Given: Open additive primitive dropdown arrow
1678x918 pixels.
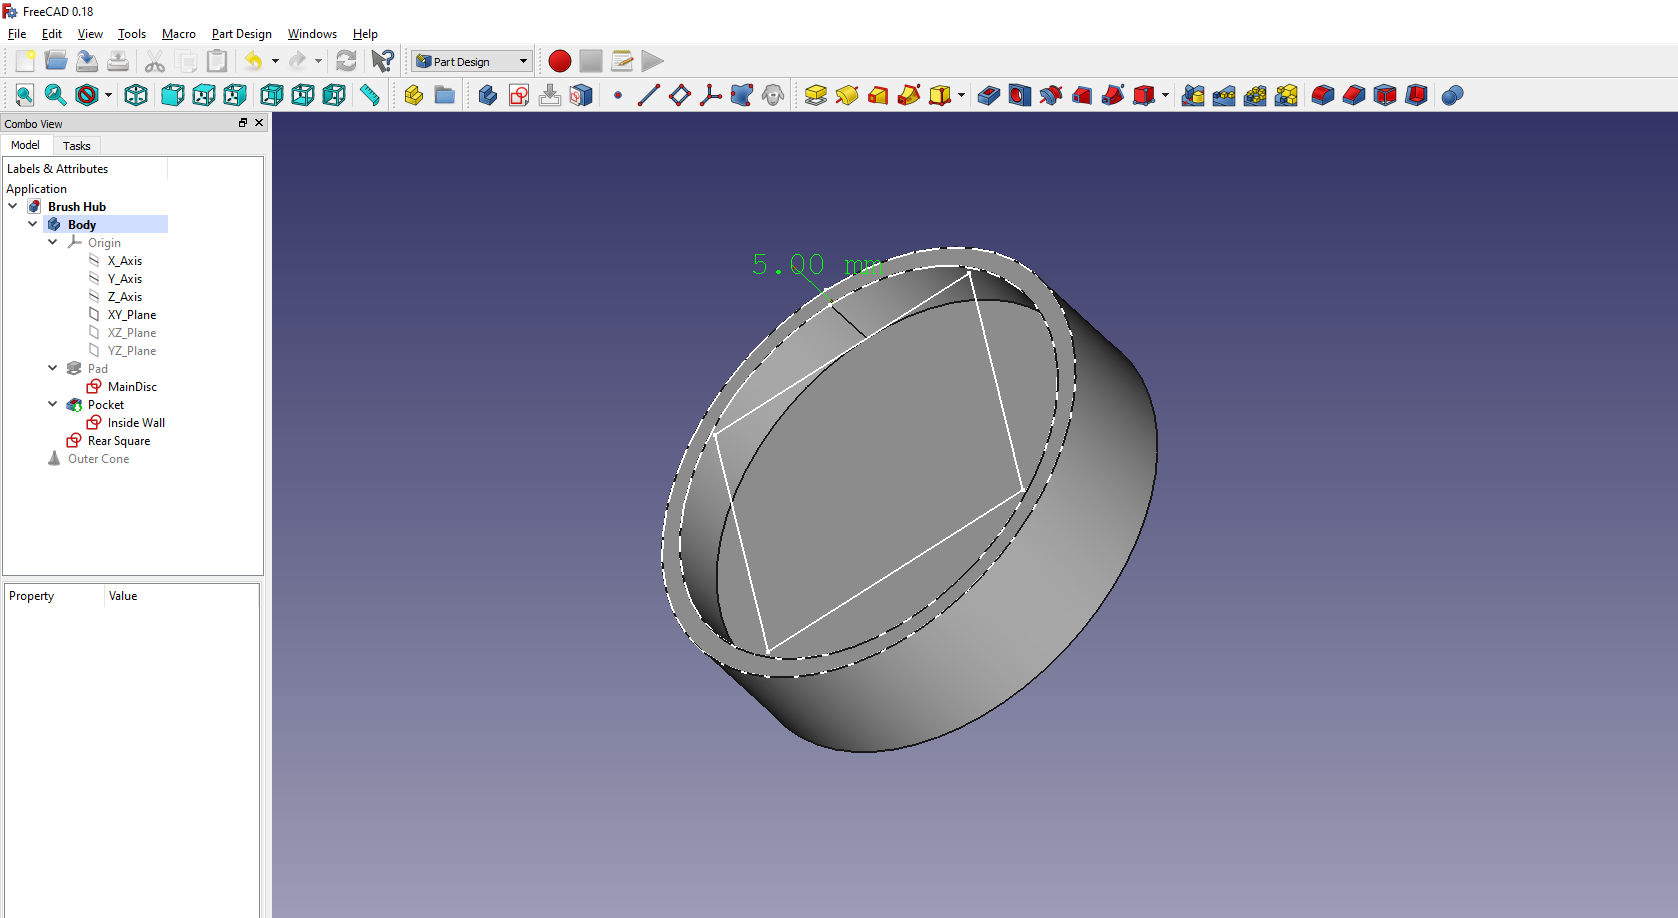Looking at the screenshot, I should tap(961, 95).
